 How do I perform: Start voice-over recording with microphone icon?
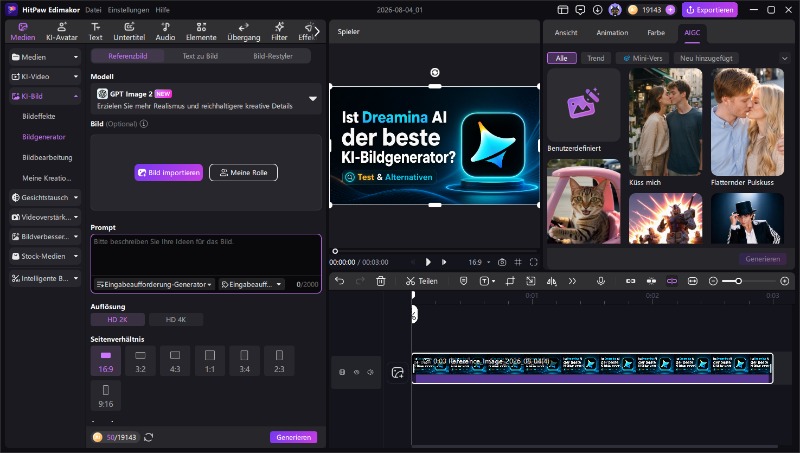click(601, 281)
